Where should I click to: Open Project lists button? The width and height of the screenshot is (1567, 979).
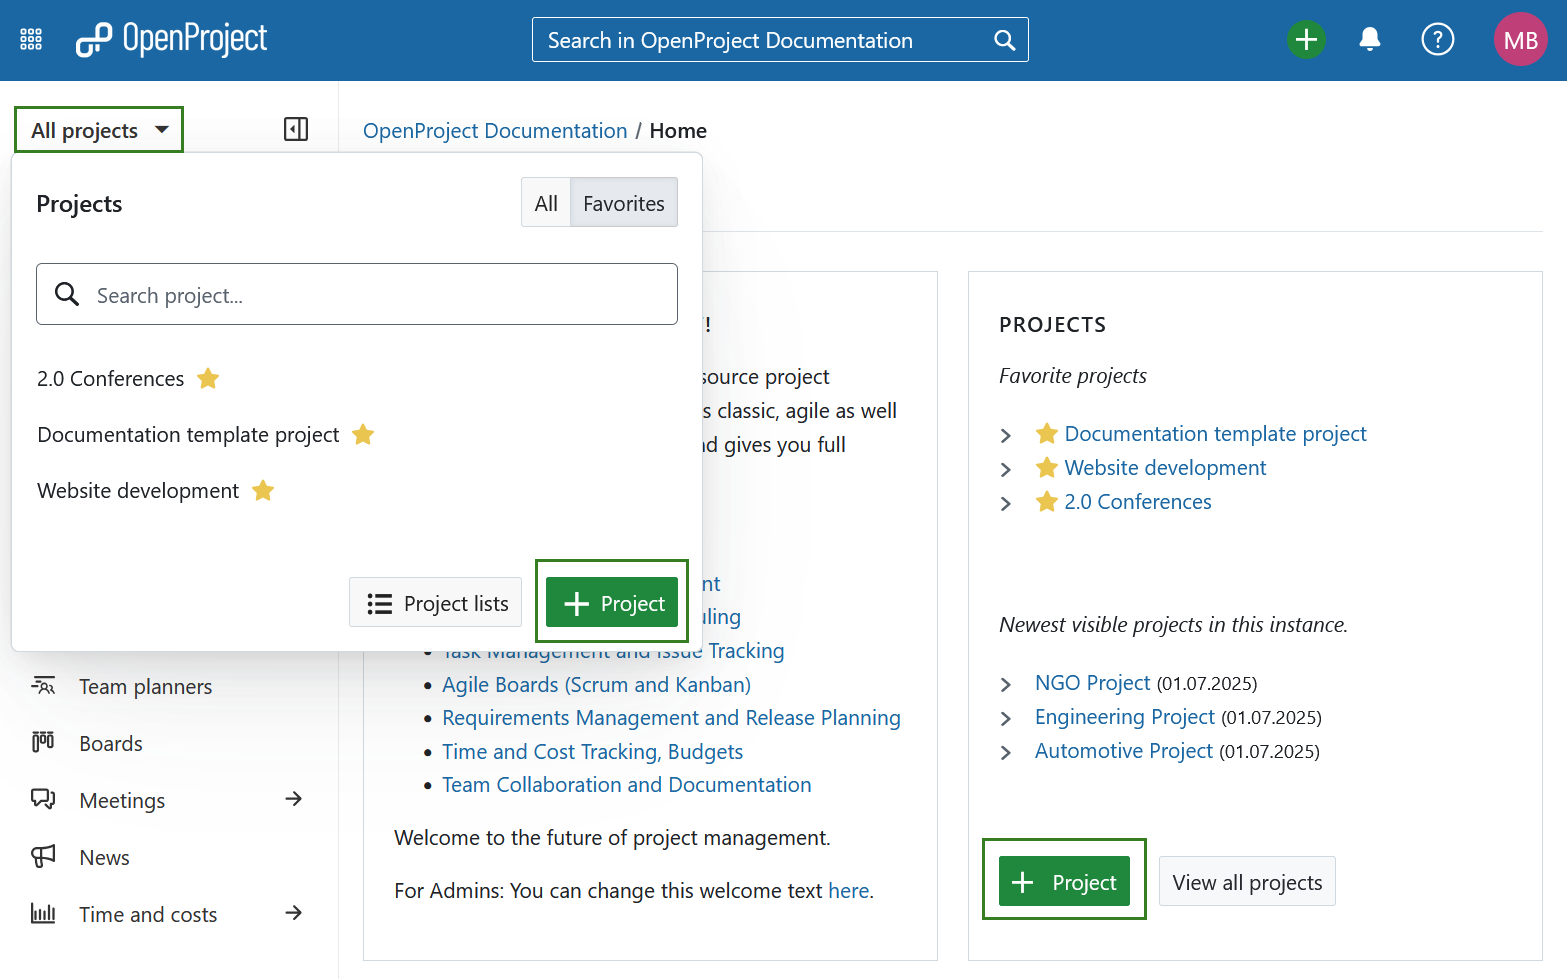[436, 603]
